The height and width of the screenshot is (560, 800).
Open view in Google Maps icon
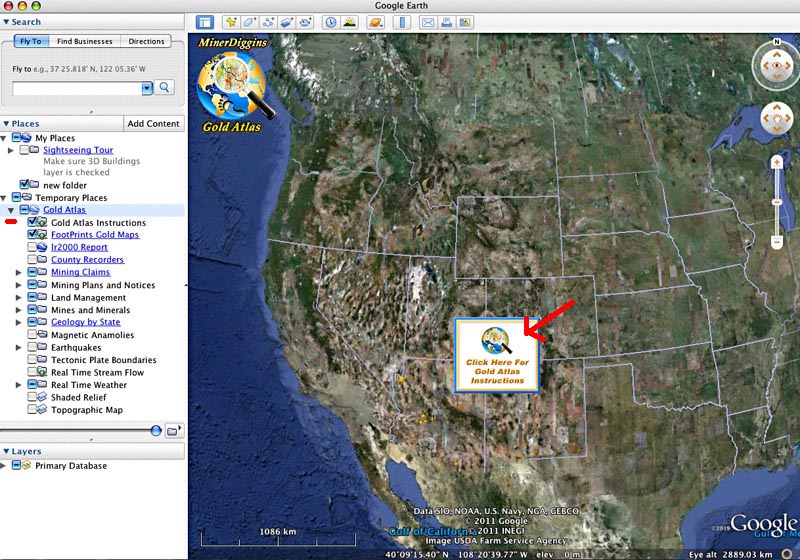click(465, 22)
